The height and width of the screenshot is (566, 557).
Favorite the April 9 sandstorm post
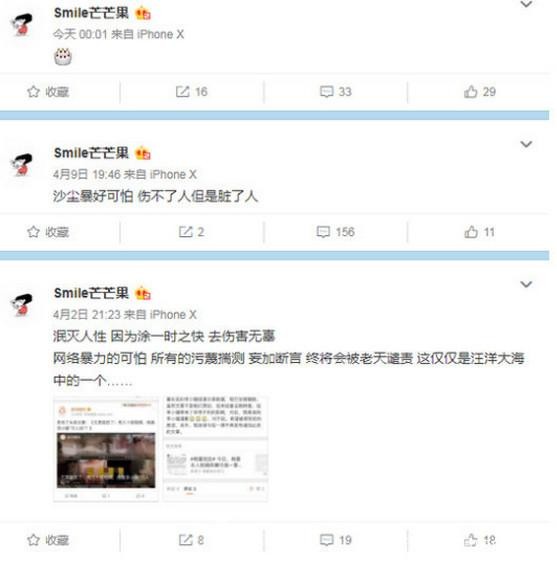(x=48, y=232)
